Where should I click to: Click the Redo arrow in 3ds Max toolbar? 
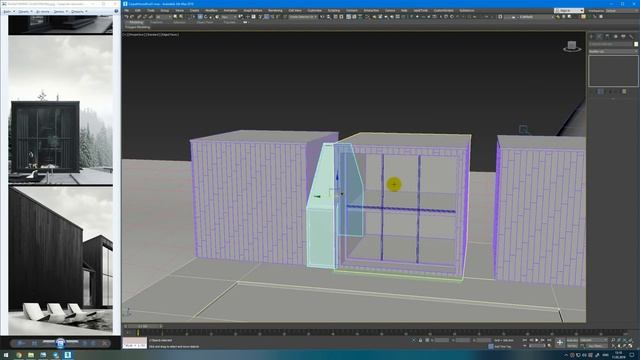(x=131, y=17)
